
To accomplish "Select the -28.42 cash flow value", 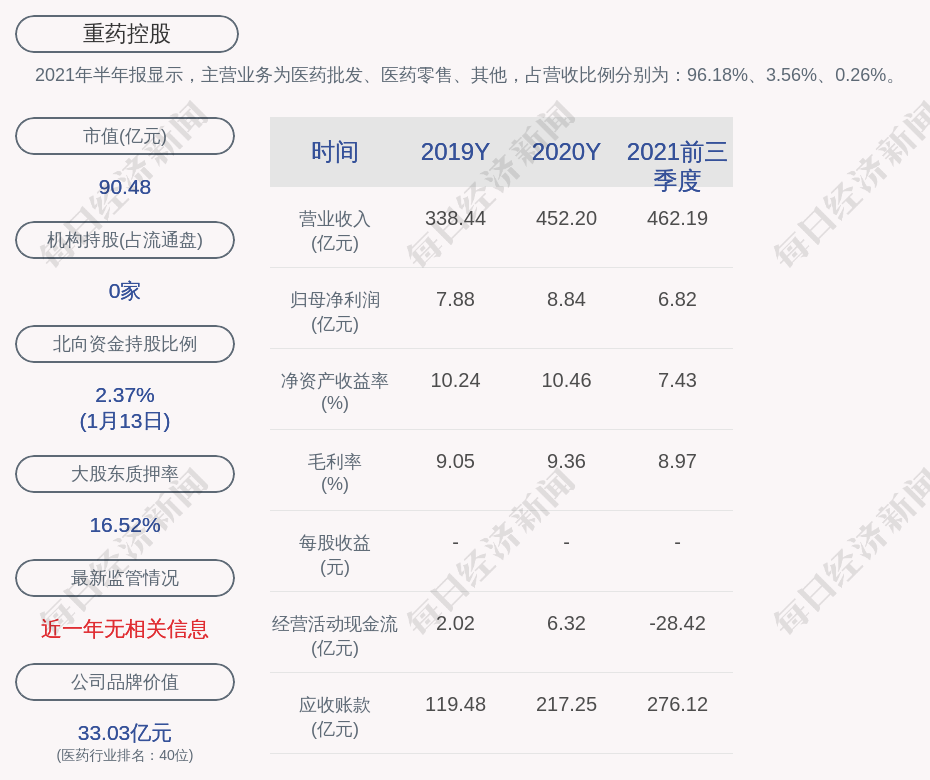I will tap(677, 623).
